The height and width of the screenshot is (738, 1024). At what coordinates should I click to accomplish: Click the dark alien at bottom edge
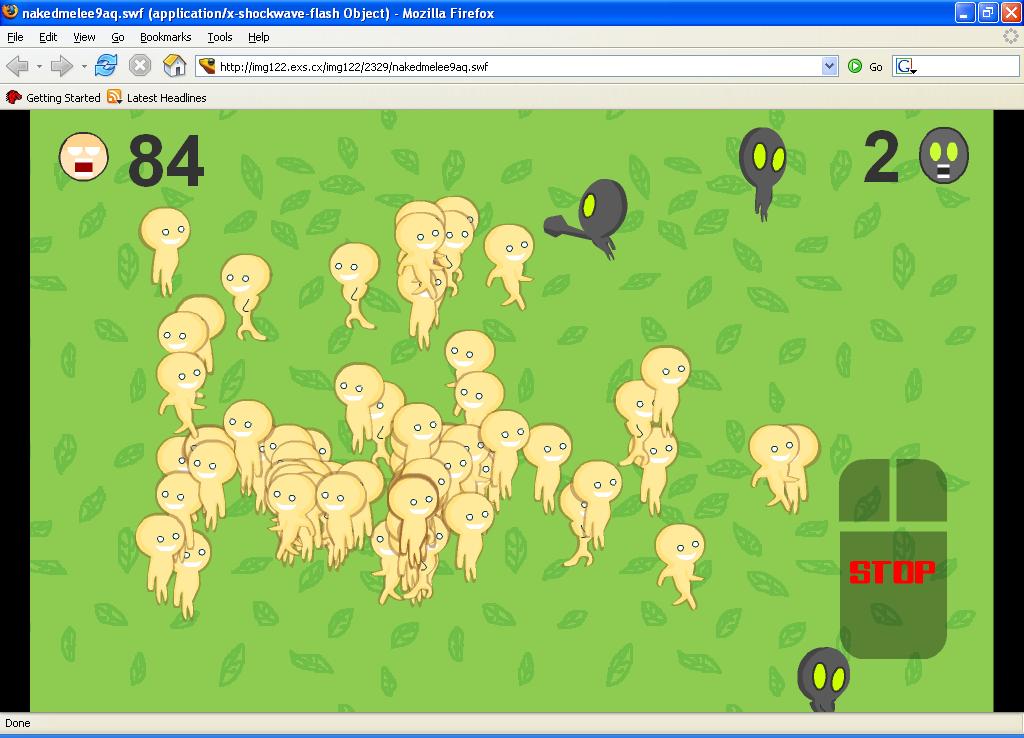pos(823,678)
